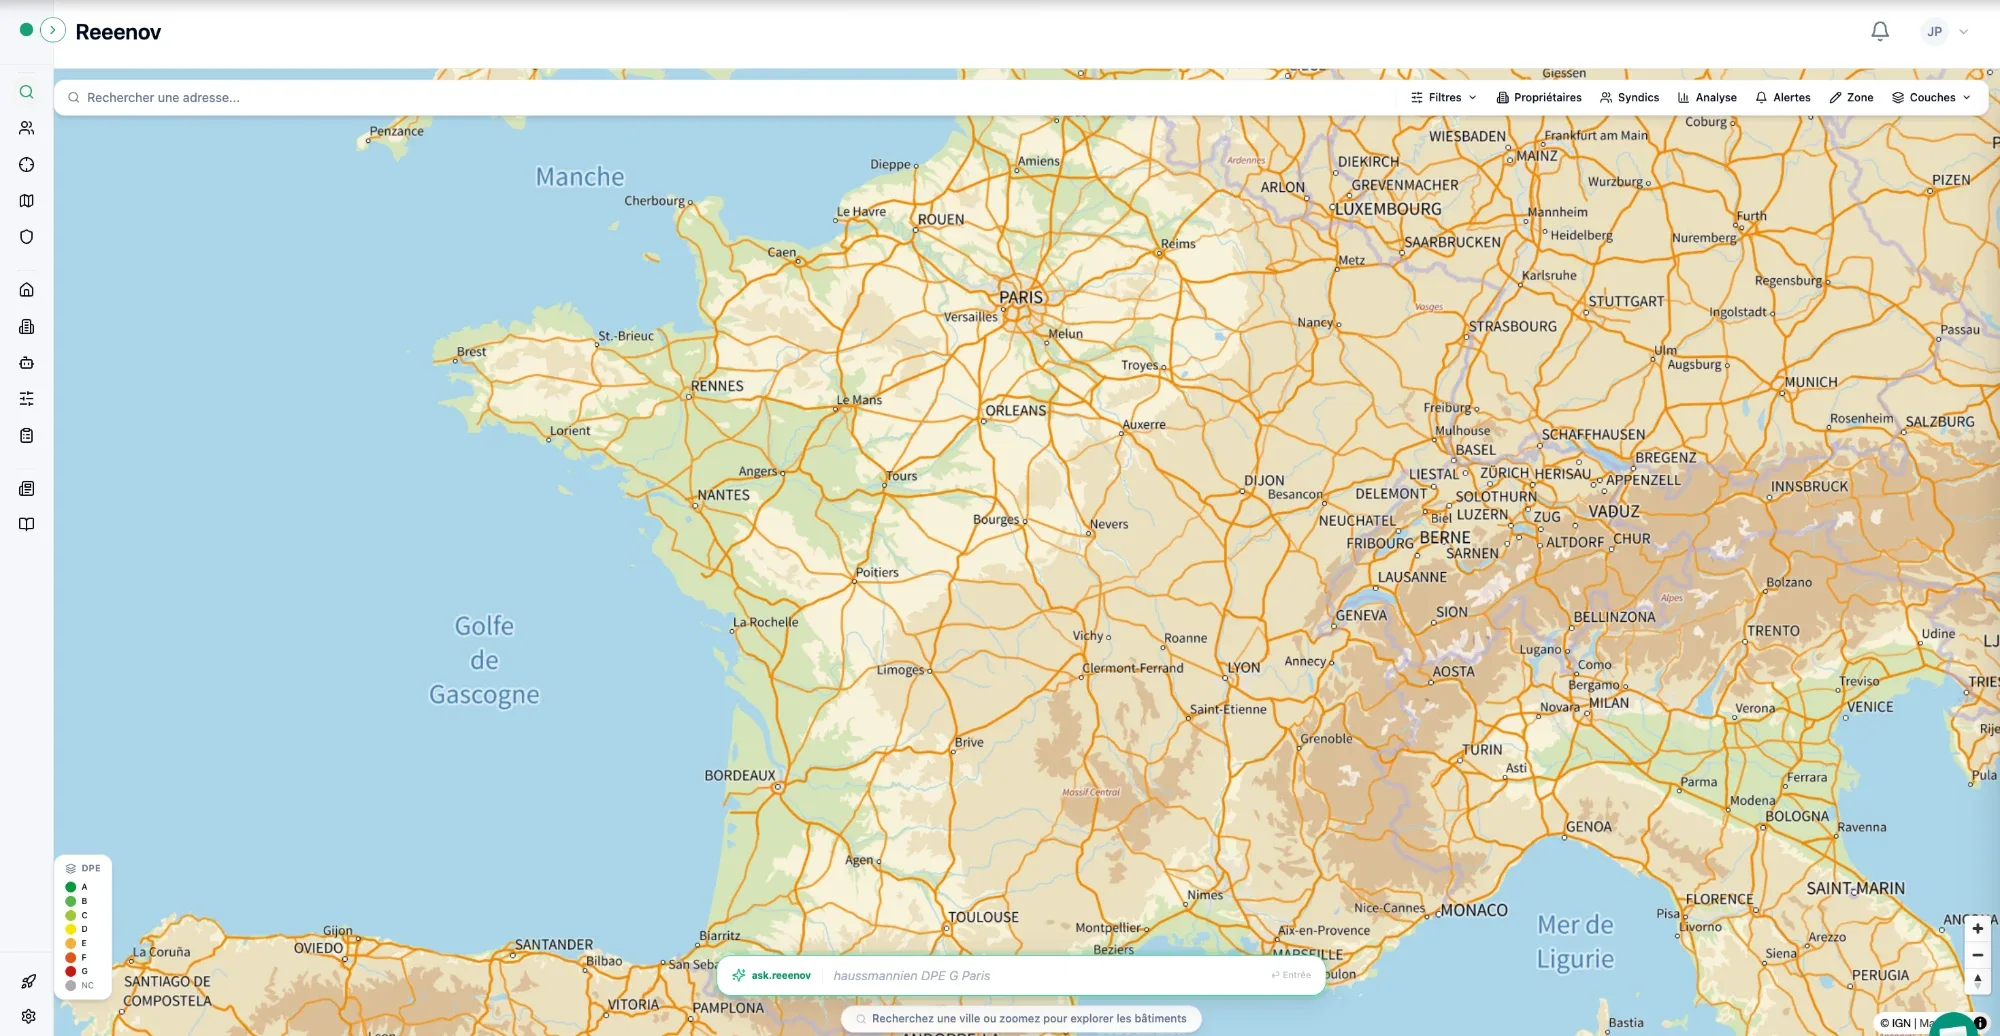Go to the house icon in the sidebar
Image resolution: width=2000 pixels, height=1036 pixels.
[27, 290]
